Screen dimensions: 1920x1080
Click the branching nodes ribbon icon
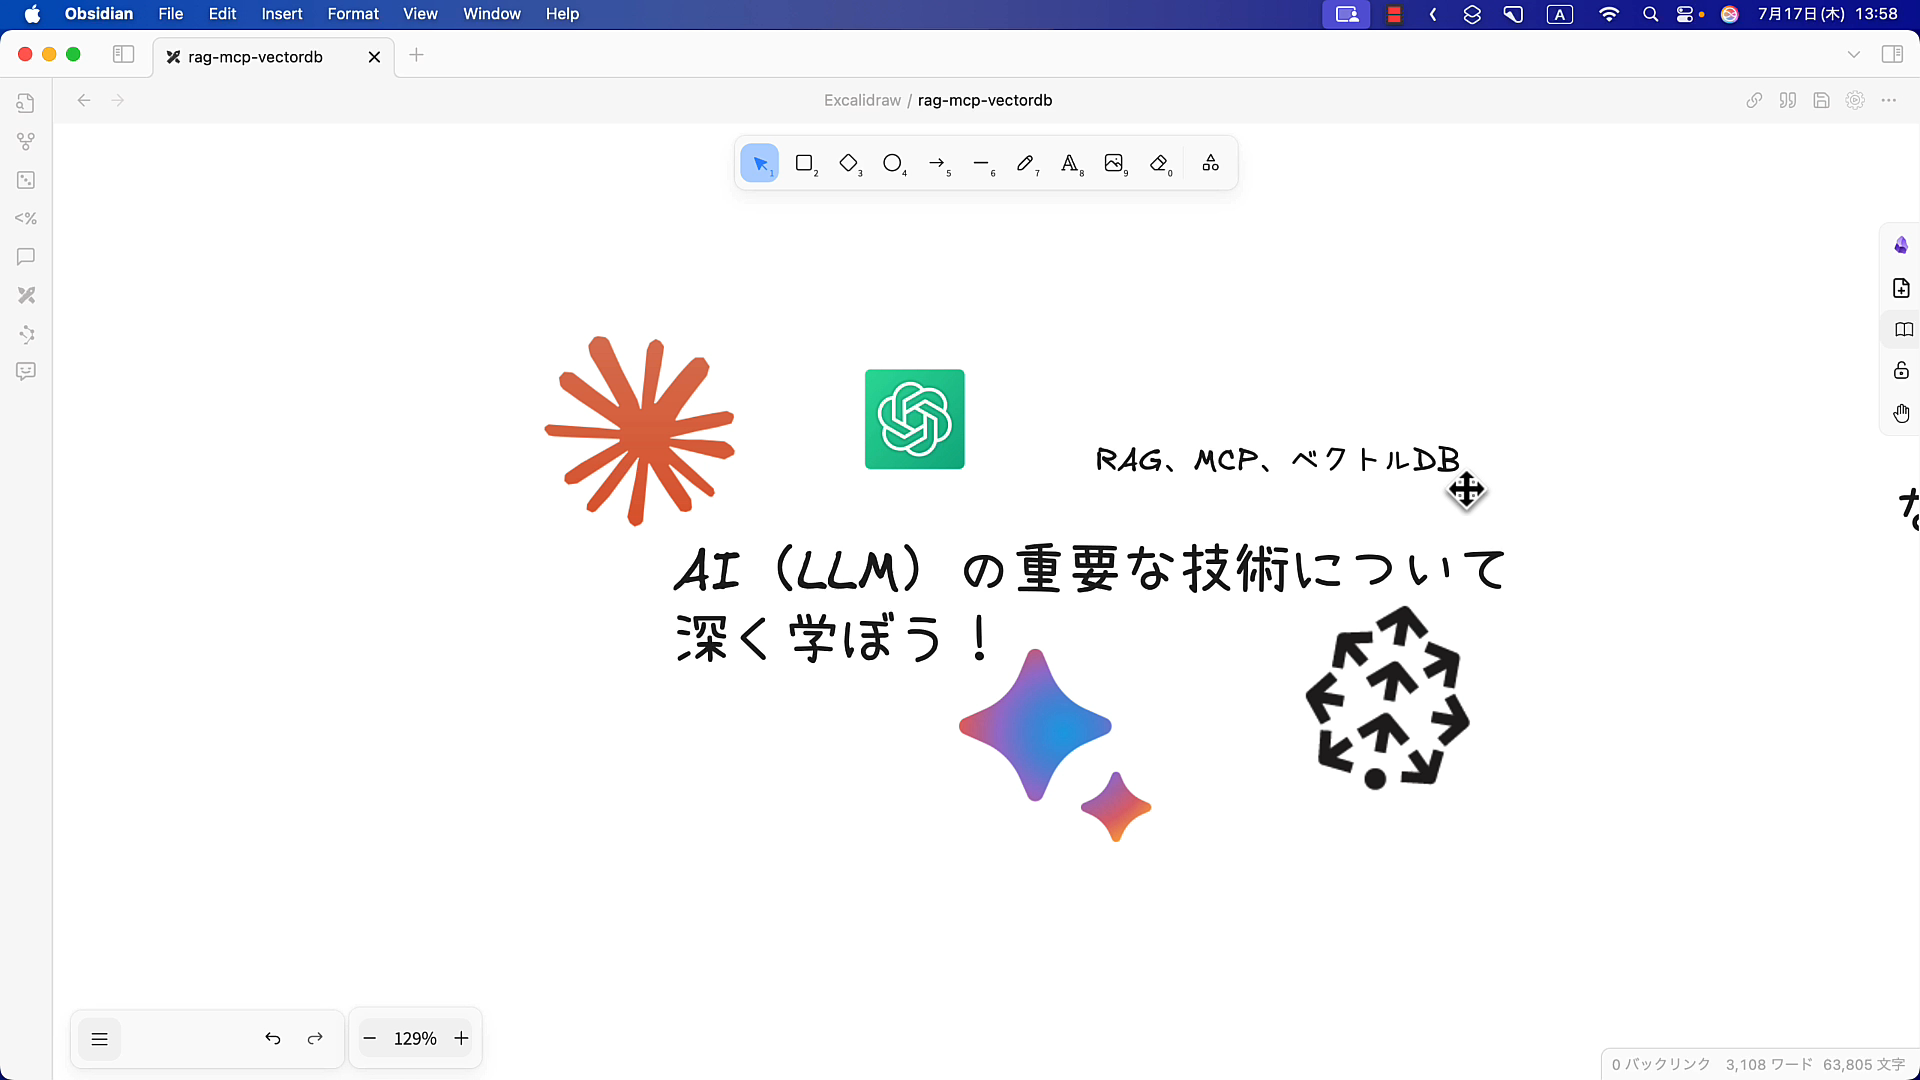[26, 334]
